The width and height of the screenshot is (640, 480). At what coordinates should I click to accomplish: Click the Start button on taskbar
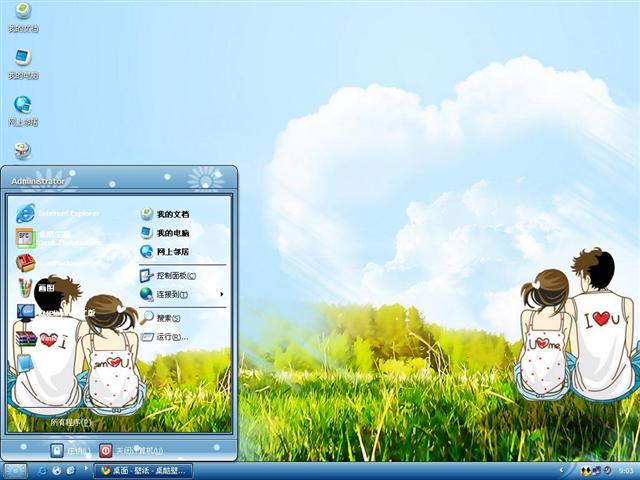[15, 471]
